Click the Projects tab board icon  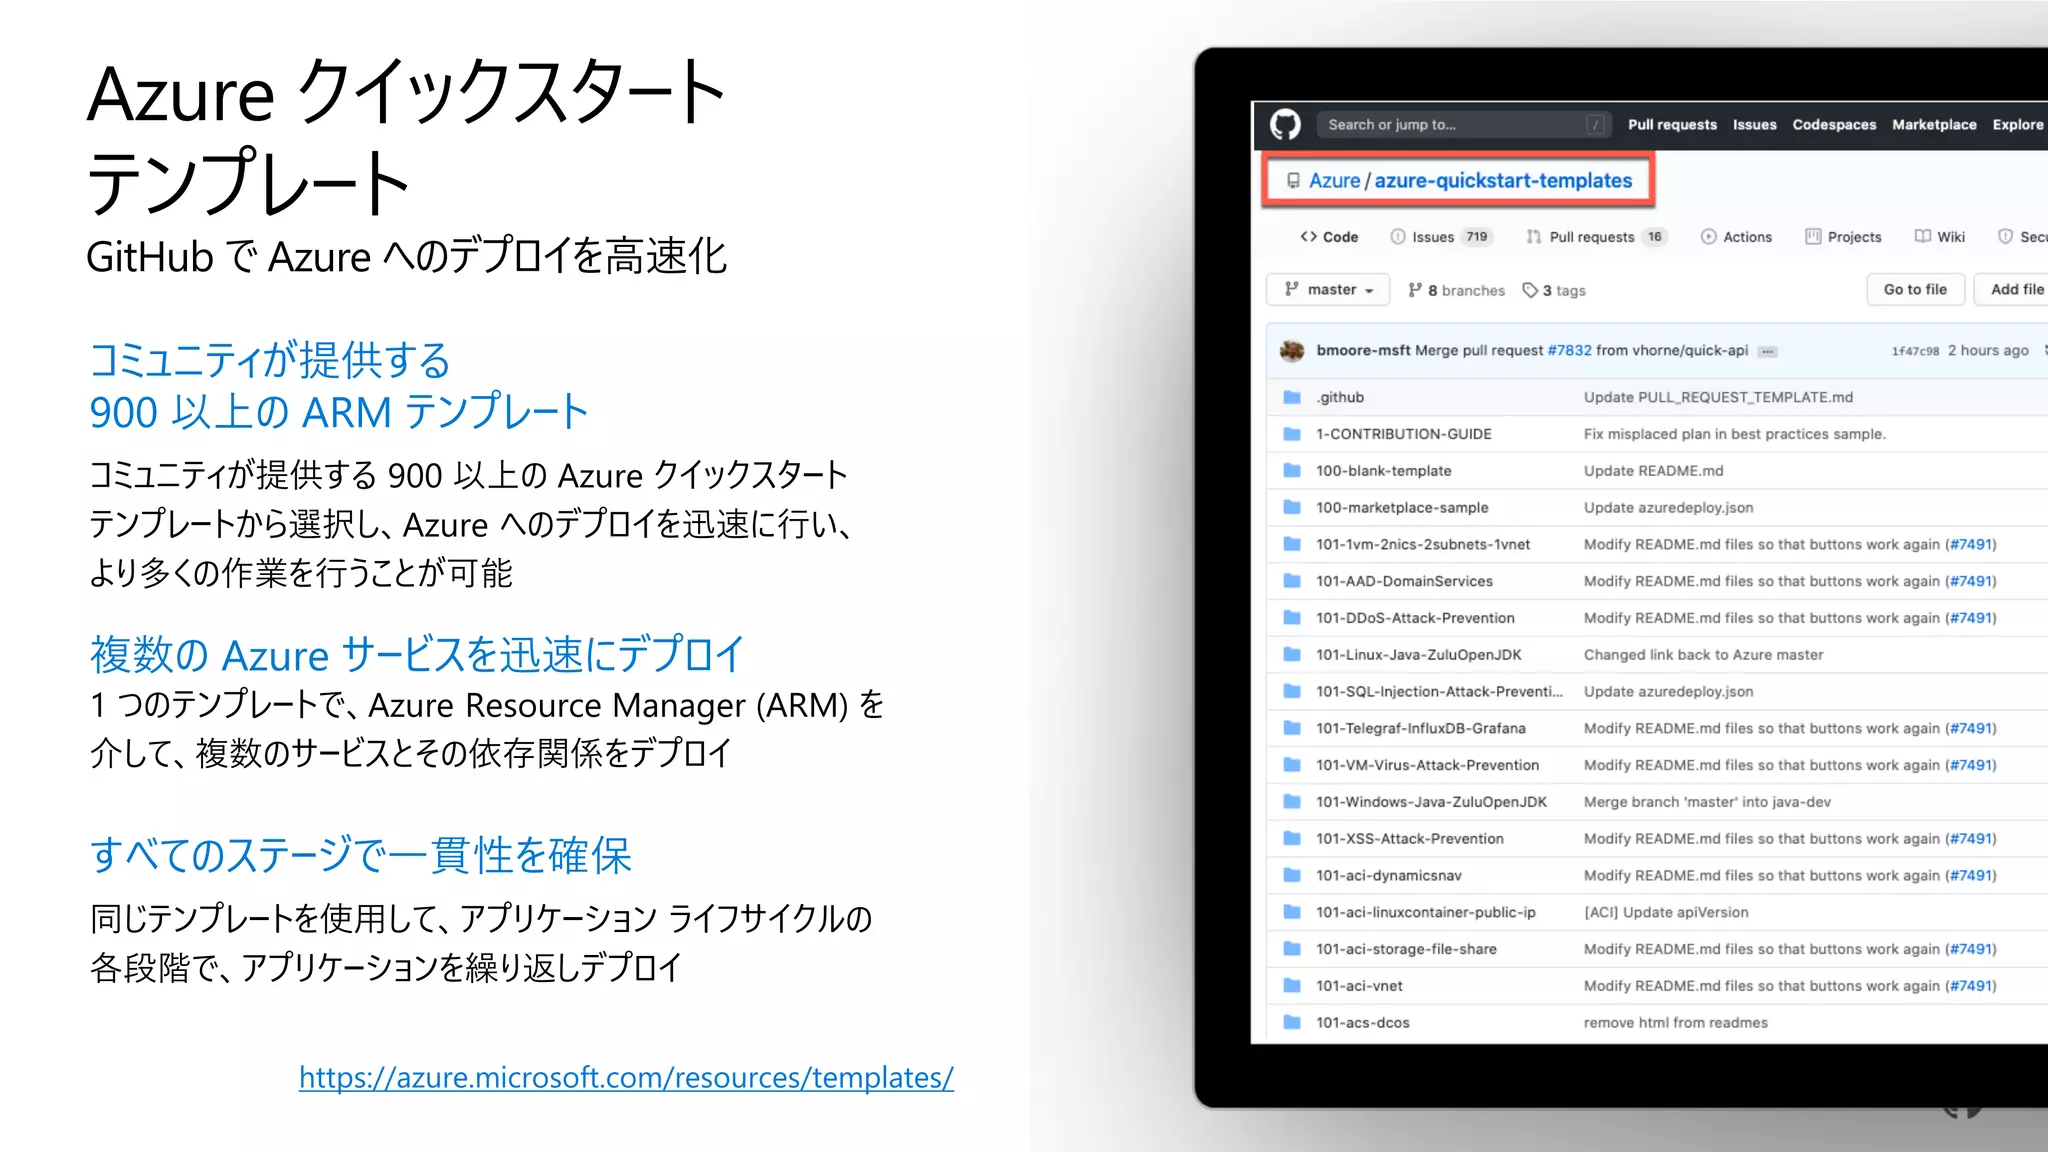[1813, 237]
